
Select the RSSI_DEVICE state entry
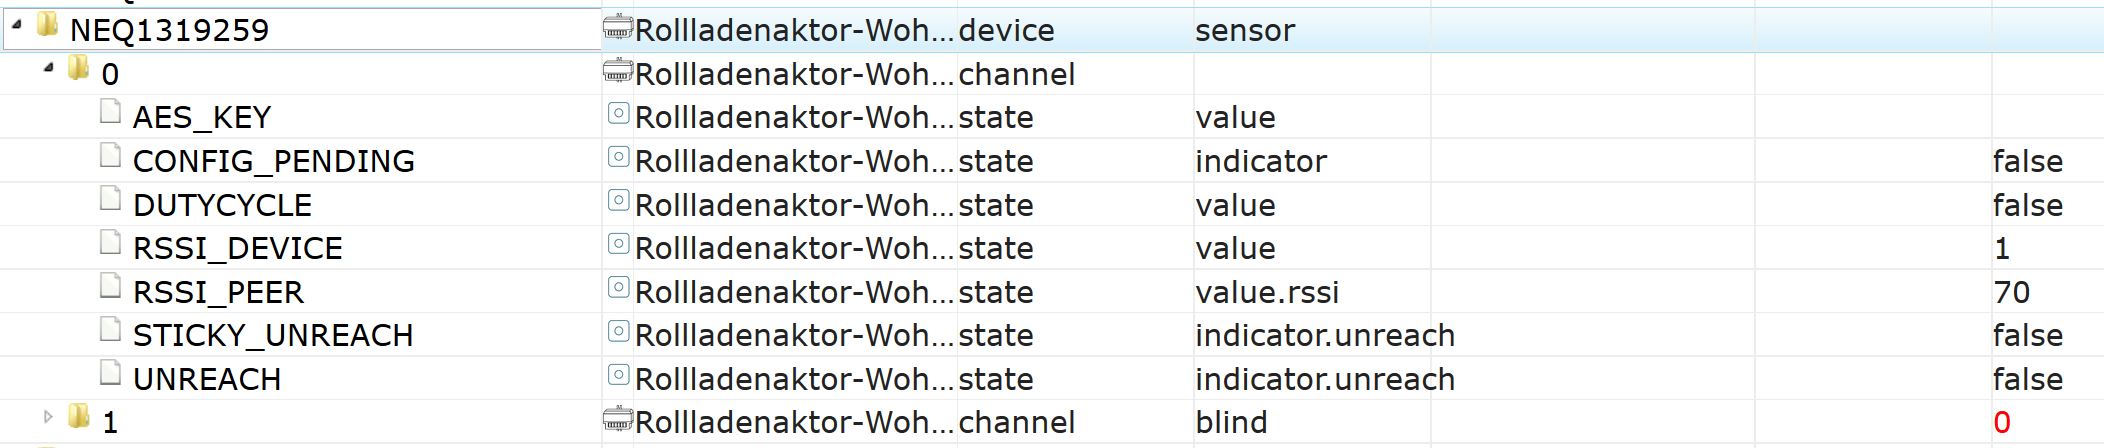point(237,248)
